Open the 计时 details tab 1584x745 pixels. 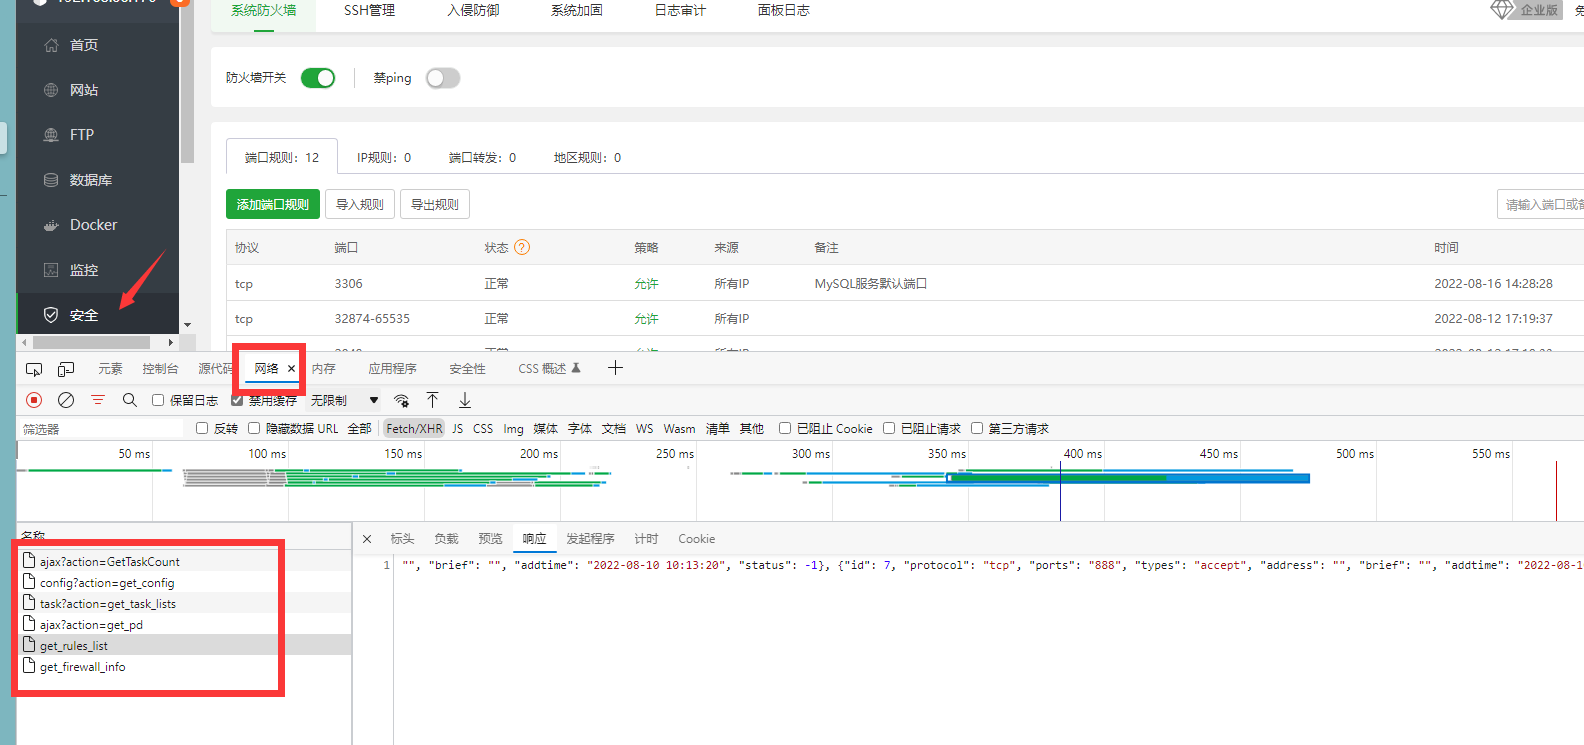pyautogui.click(x=646, y=539)
